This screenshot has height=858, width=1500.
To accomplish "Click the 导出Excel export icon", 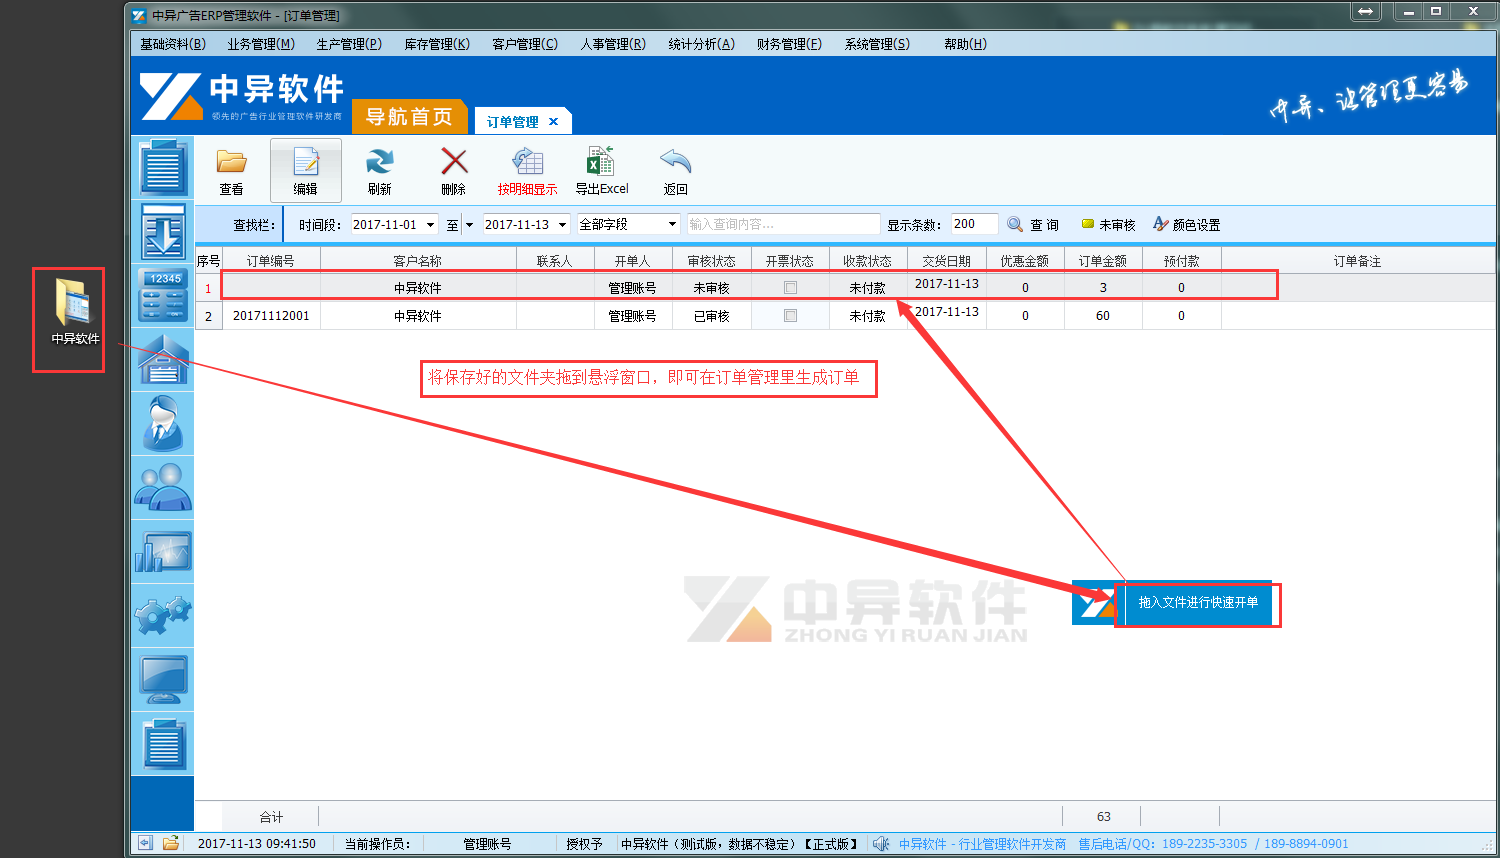I will click(x=600, y=162).
